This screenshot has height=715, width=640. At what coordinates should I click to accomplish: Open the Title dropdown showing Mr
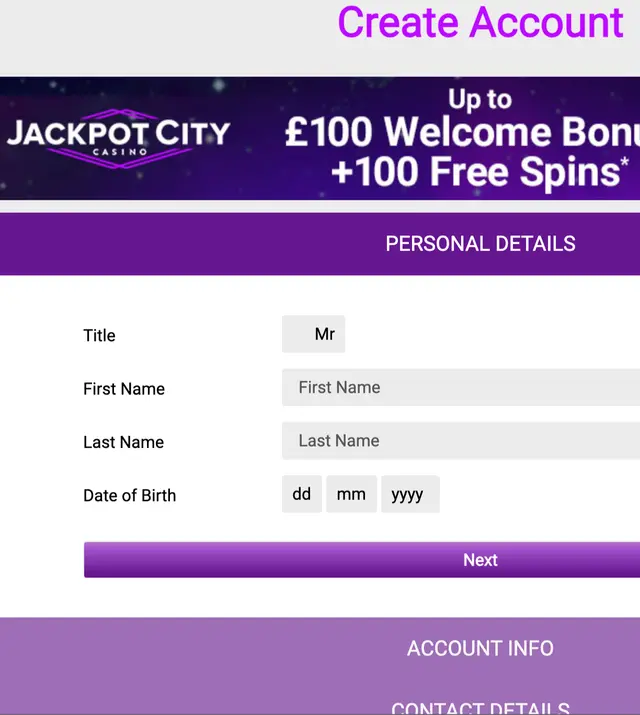(x=314, y=334)
